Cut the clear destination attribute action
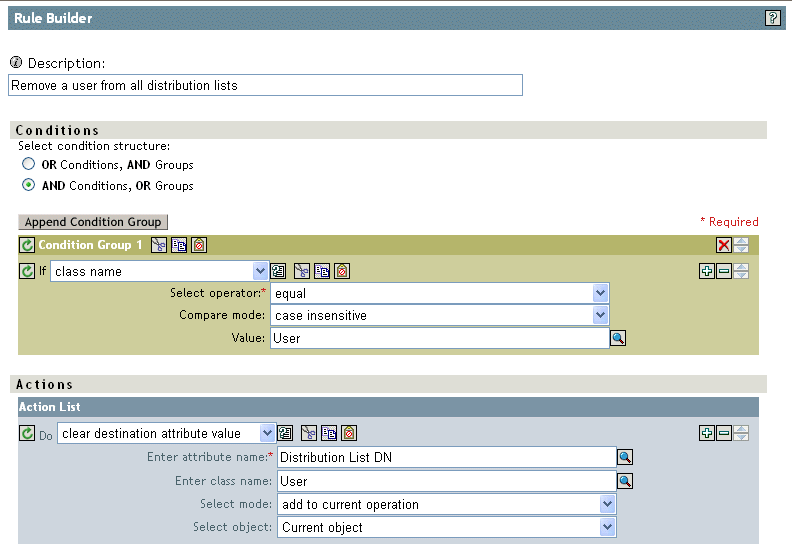792x560 pixels. 309,433
